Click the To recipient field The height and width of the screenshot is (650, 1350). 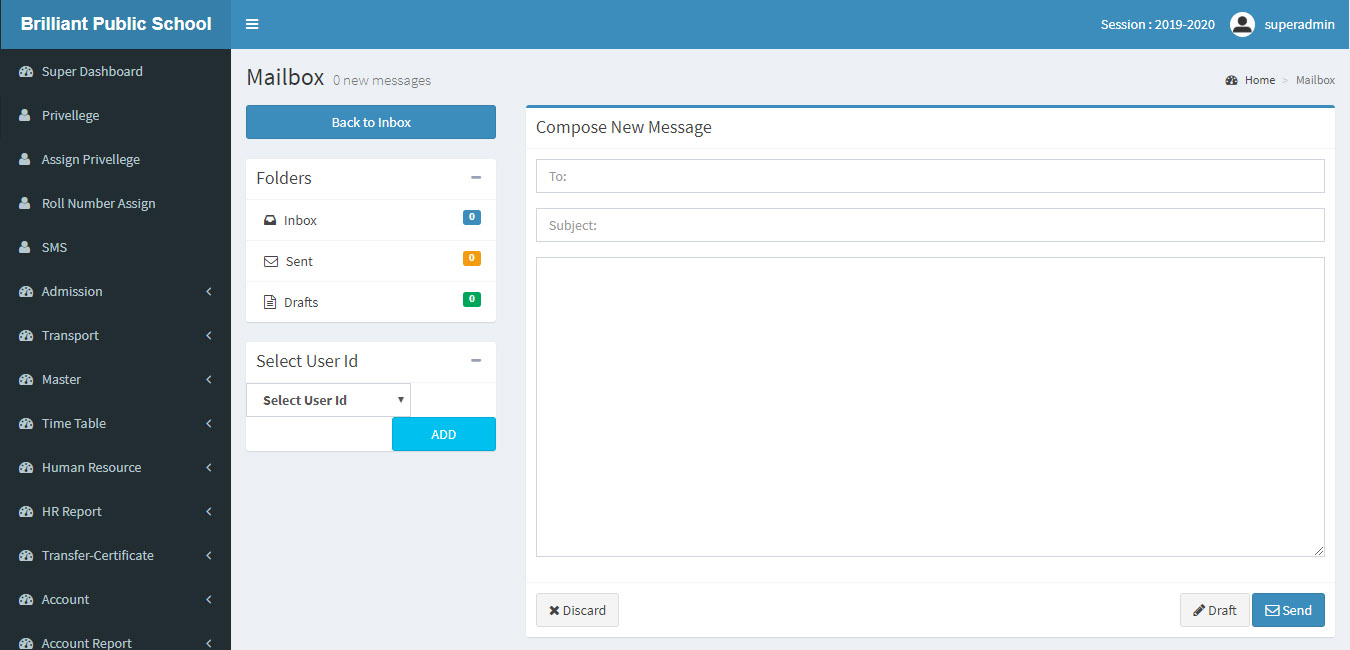click(930, 176)
